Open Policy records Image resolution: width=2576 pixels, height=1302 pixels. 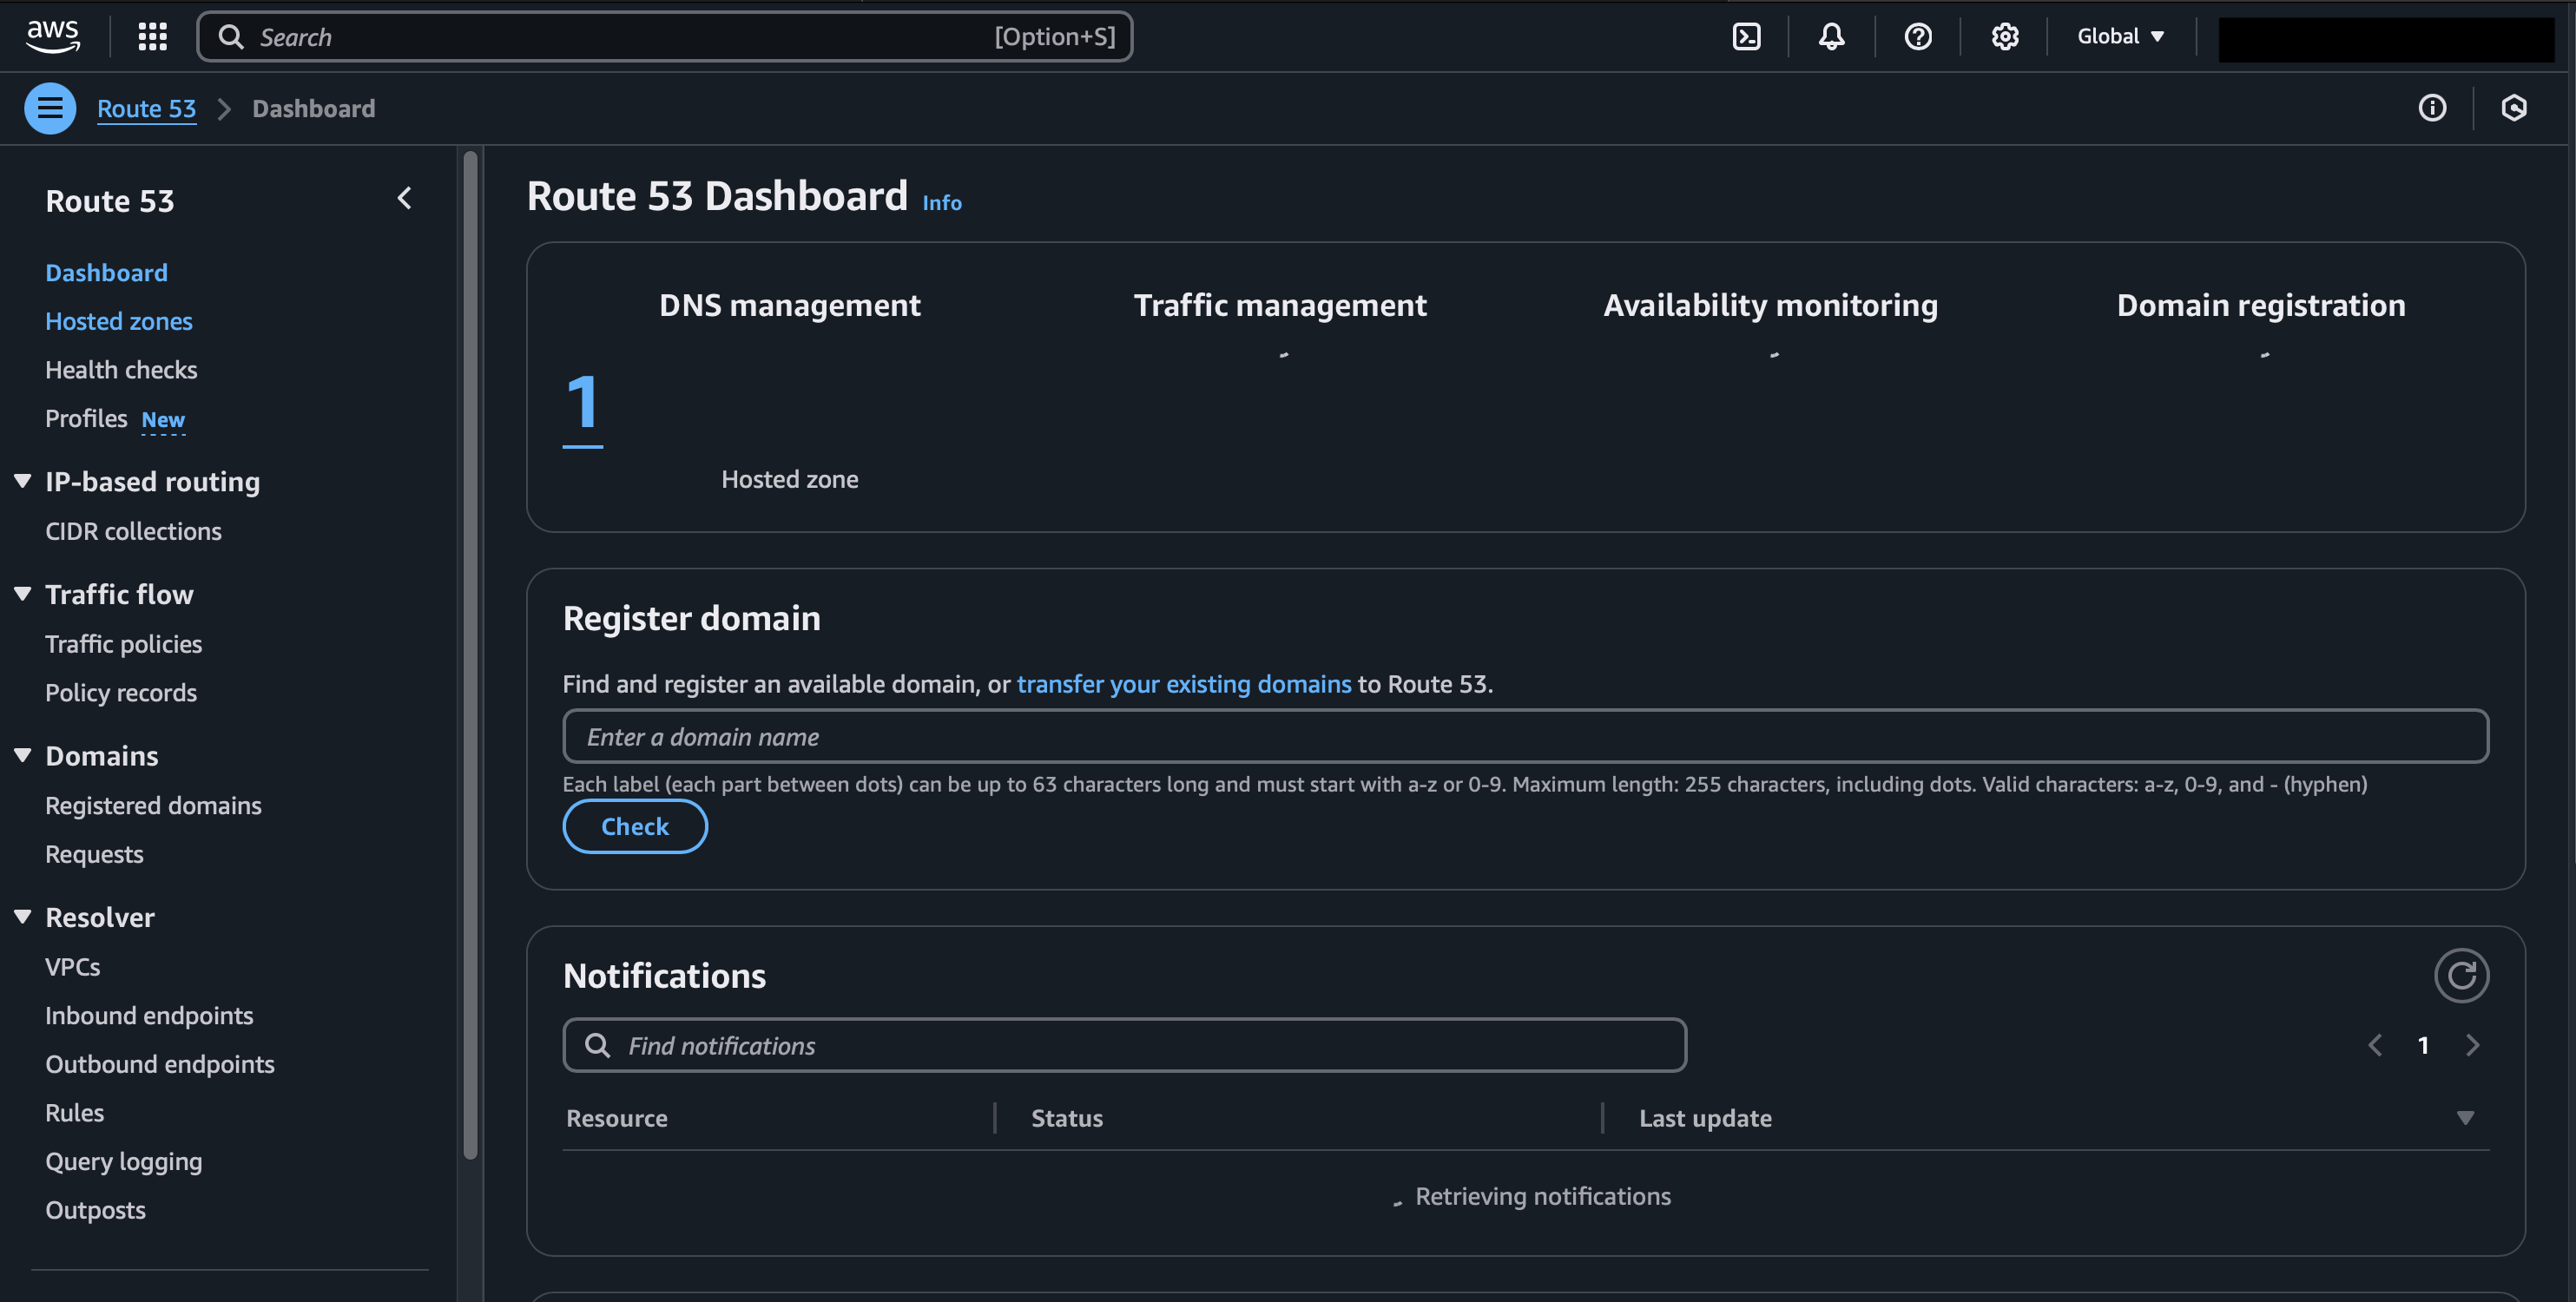pos(121,693)
